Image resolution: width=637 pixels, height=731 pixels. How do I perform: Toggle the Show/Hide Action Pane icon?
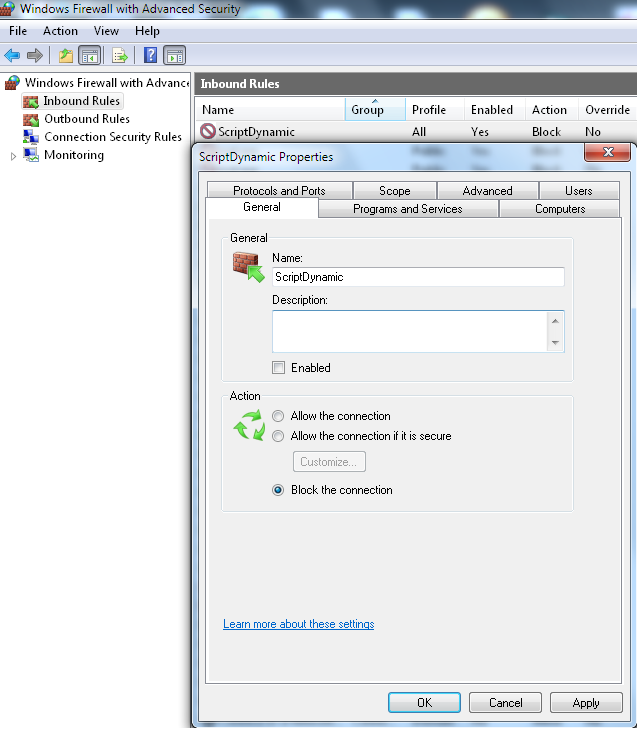tap(174, 55)
